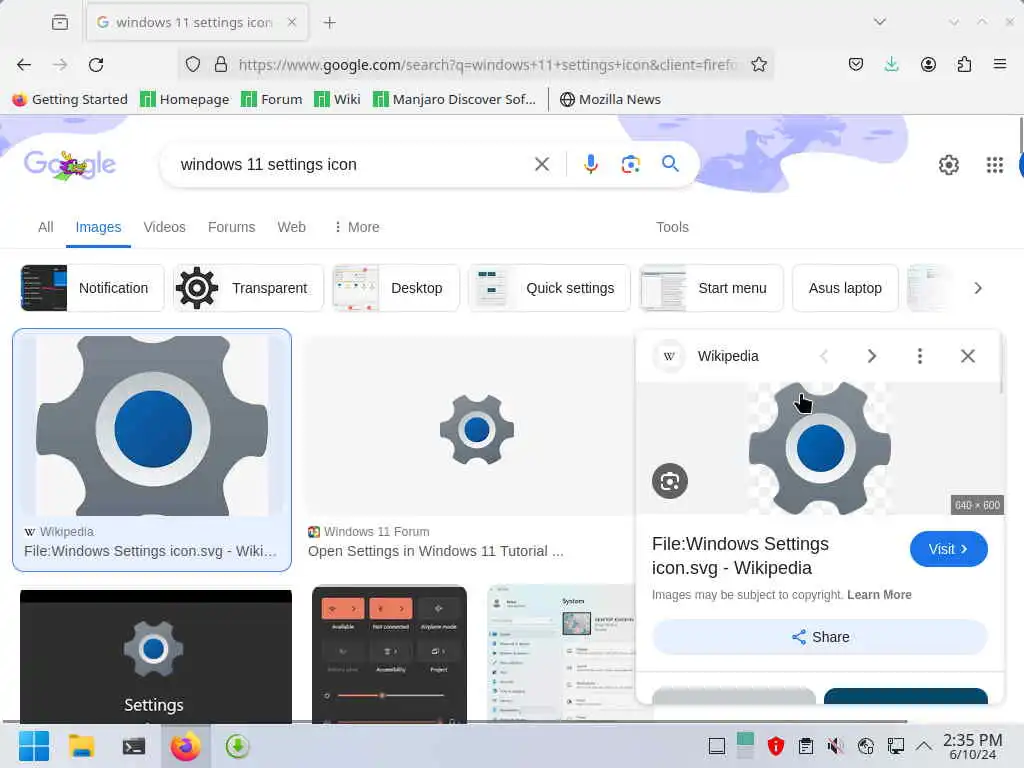Viewport: 1024px width, 768px height.
Task: Open the Mozilla News bookmark
Action: [610, 99]
